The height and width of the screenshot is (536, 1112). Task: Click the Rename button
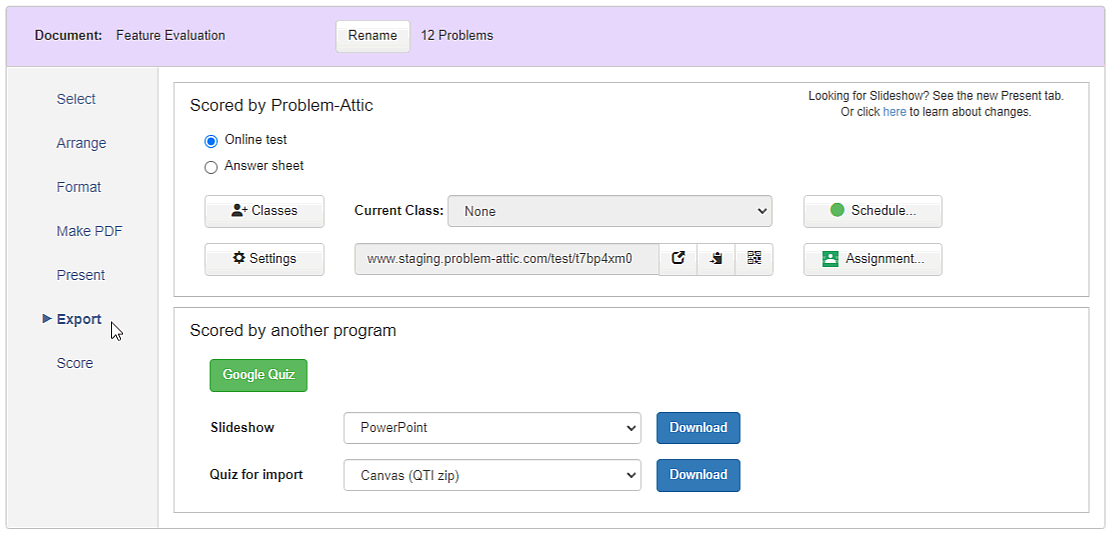[373, 35]
